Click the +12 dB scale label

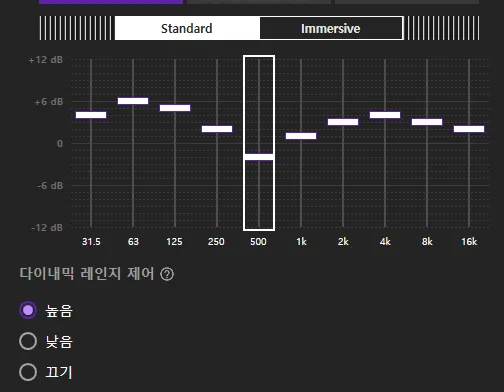click(x=46, y=60)
